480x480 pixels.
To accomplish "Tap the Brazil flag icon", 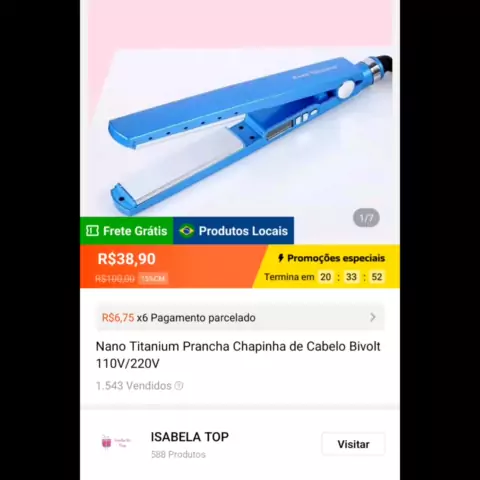I will 186,231.
